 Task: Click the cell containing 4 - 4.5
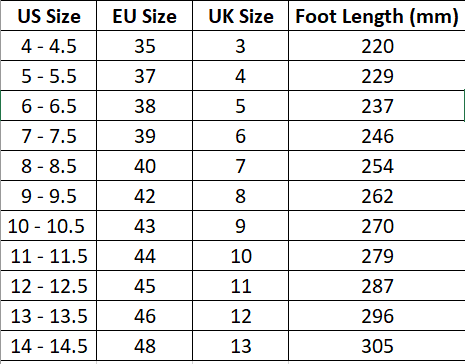click(x=49, y=46)
